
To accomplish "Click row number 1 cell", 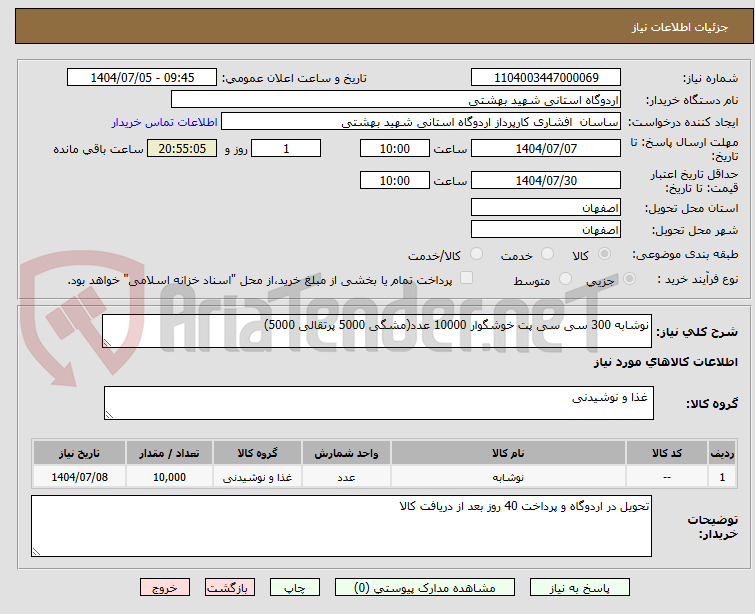I will point(722,477).
